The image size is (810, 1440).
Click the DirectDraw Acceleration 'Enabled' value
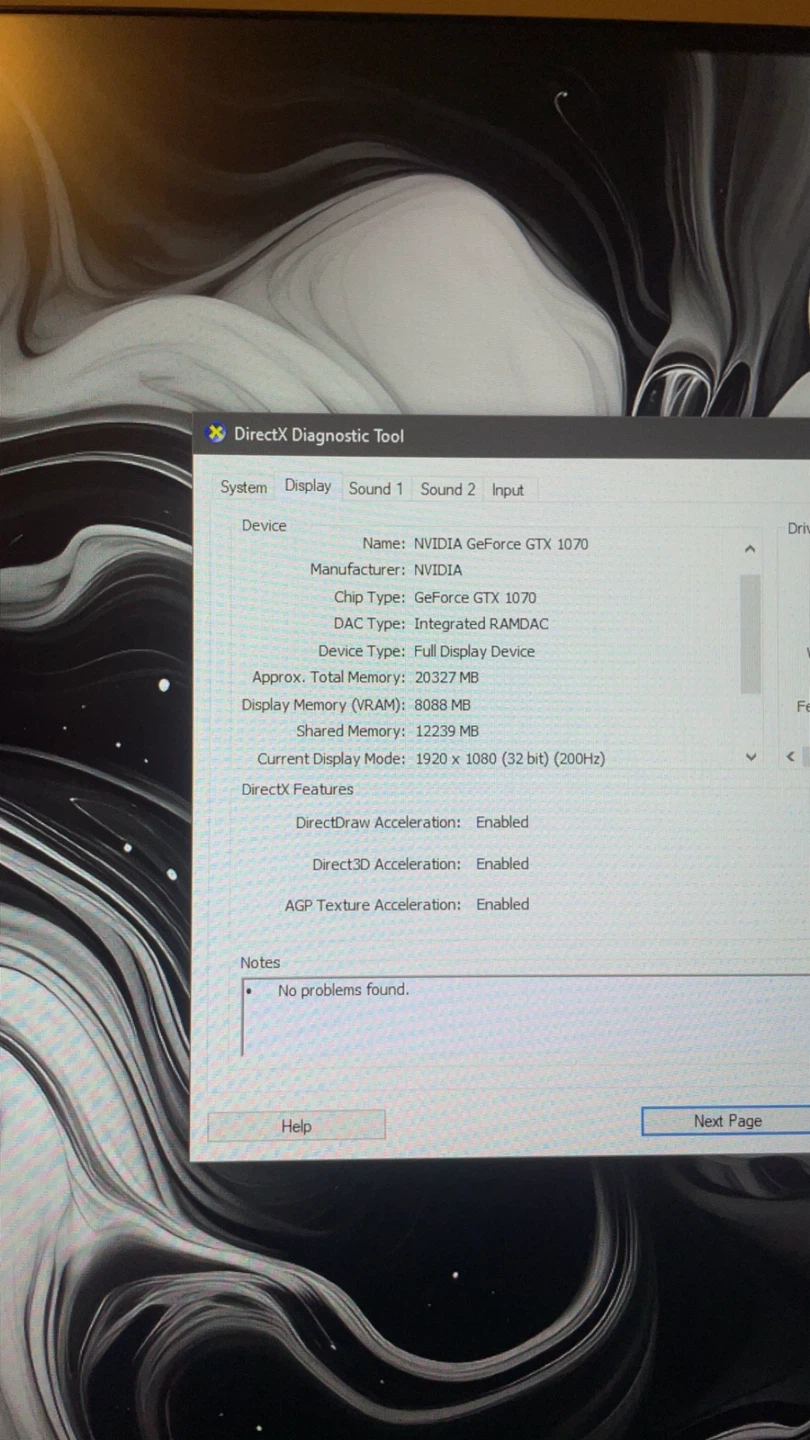pyautogui.click(x=502, y=822)
